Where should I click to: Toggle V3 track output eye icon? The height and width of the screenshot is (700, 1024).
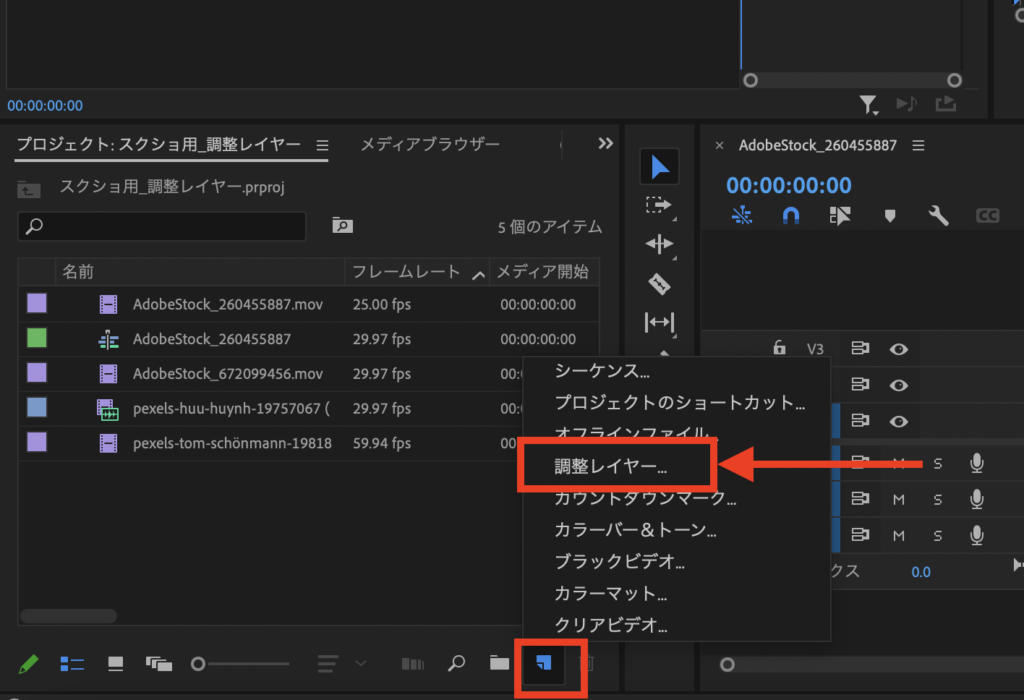click(899, 349)
